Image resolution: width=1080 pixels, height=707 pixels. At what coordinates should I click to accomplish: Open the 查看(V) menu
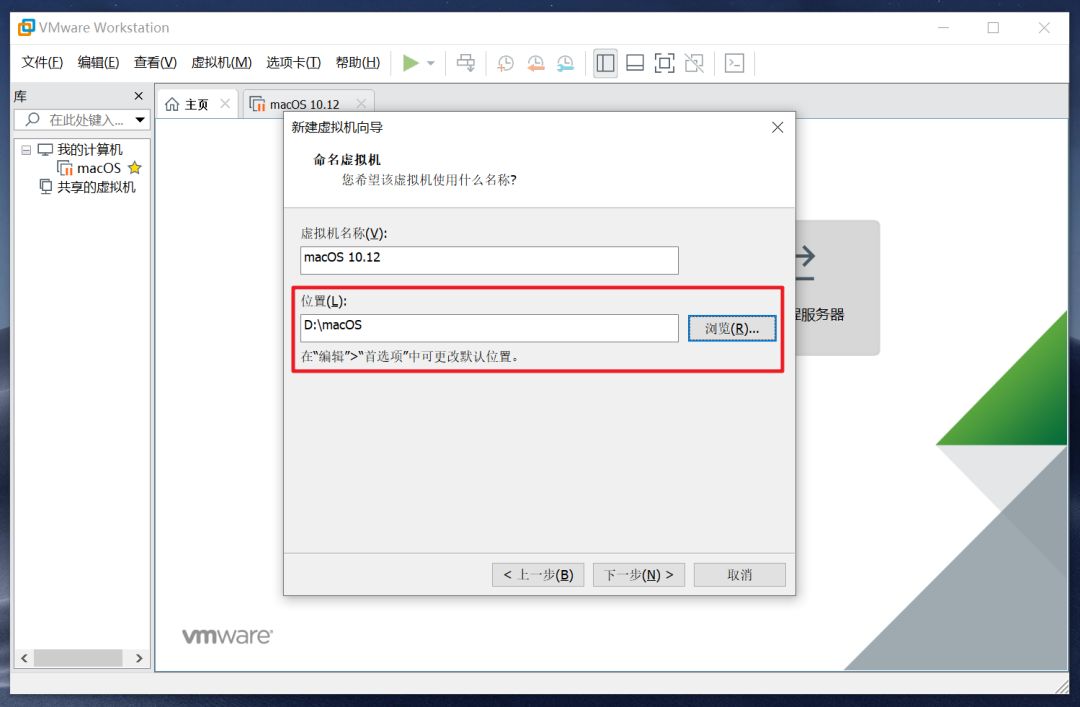[x=155, y=63]
